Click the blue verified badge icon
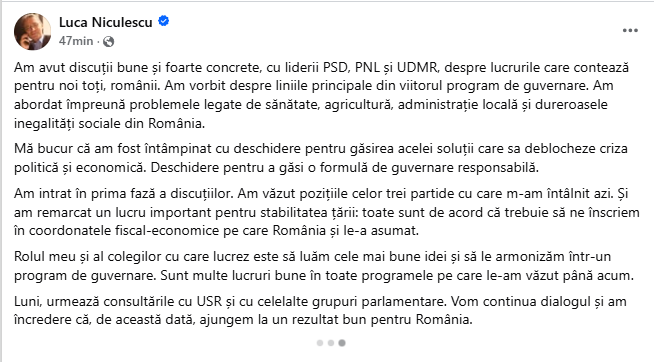 point(164,21)
